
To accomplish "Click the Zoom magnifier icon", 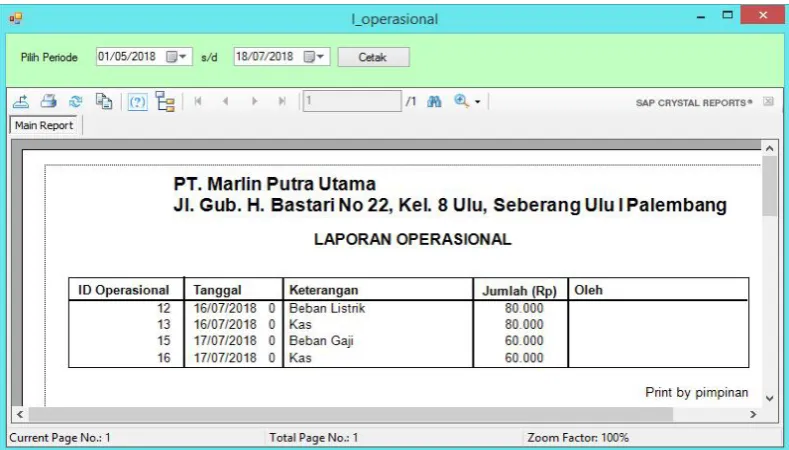I will click(x=461, y=101).
